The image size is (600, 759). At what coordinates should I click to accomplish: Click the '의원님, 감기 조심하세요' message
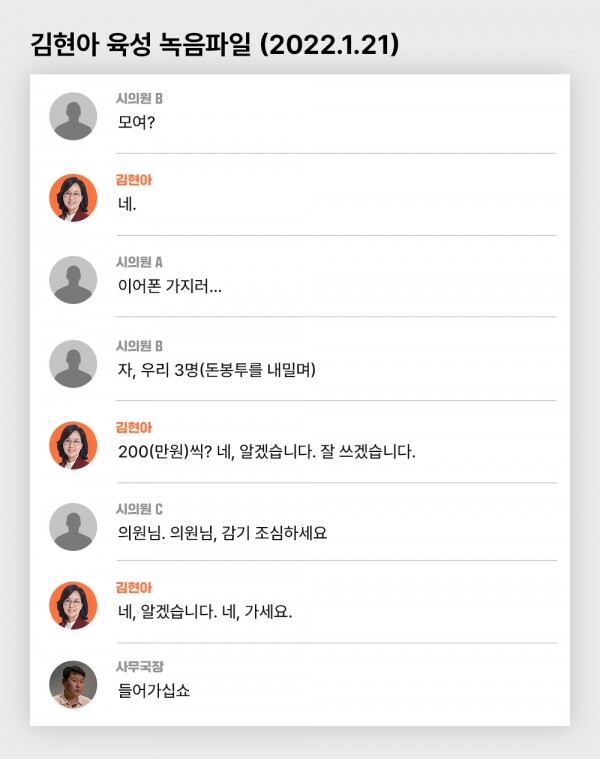222,533
